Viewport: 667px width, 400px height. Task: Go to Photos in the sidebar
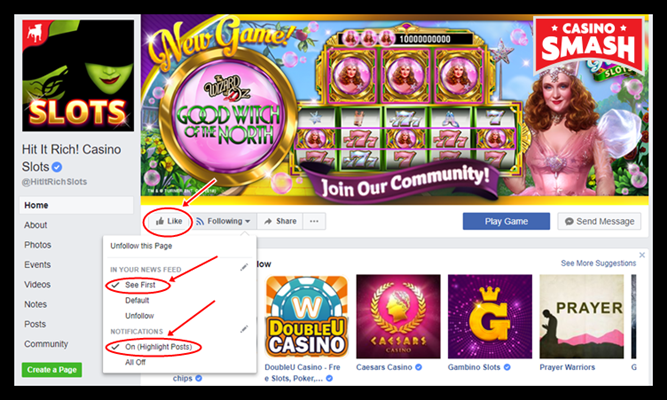(37, 245)
